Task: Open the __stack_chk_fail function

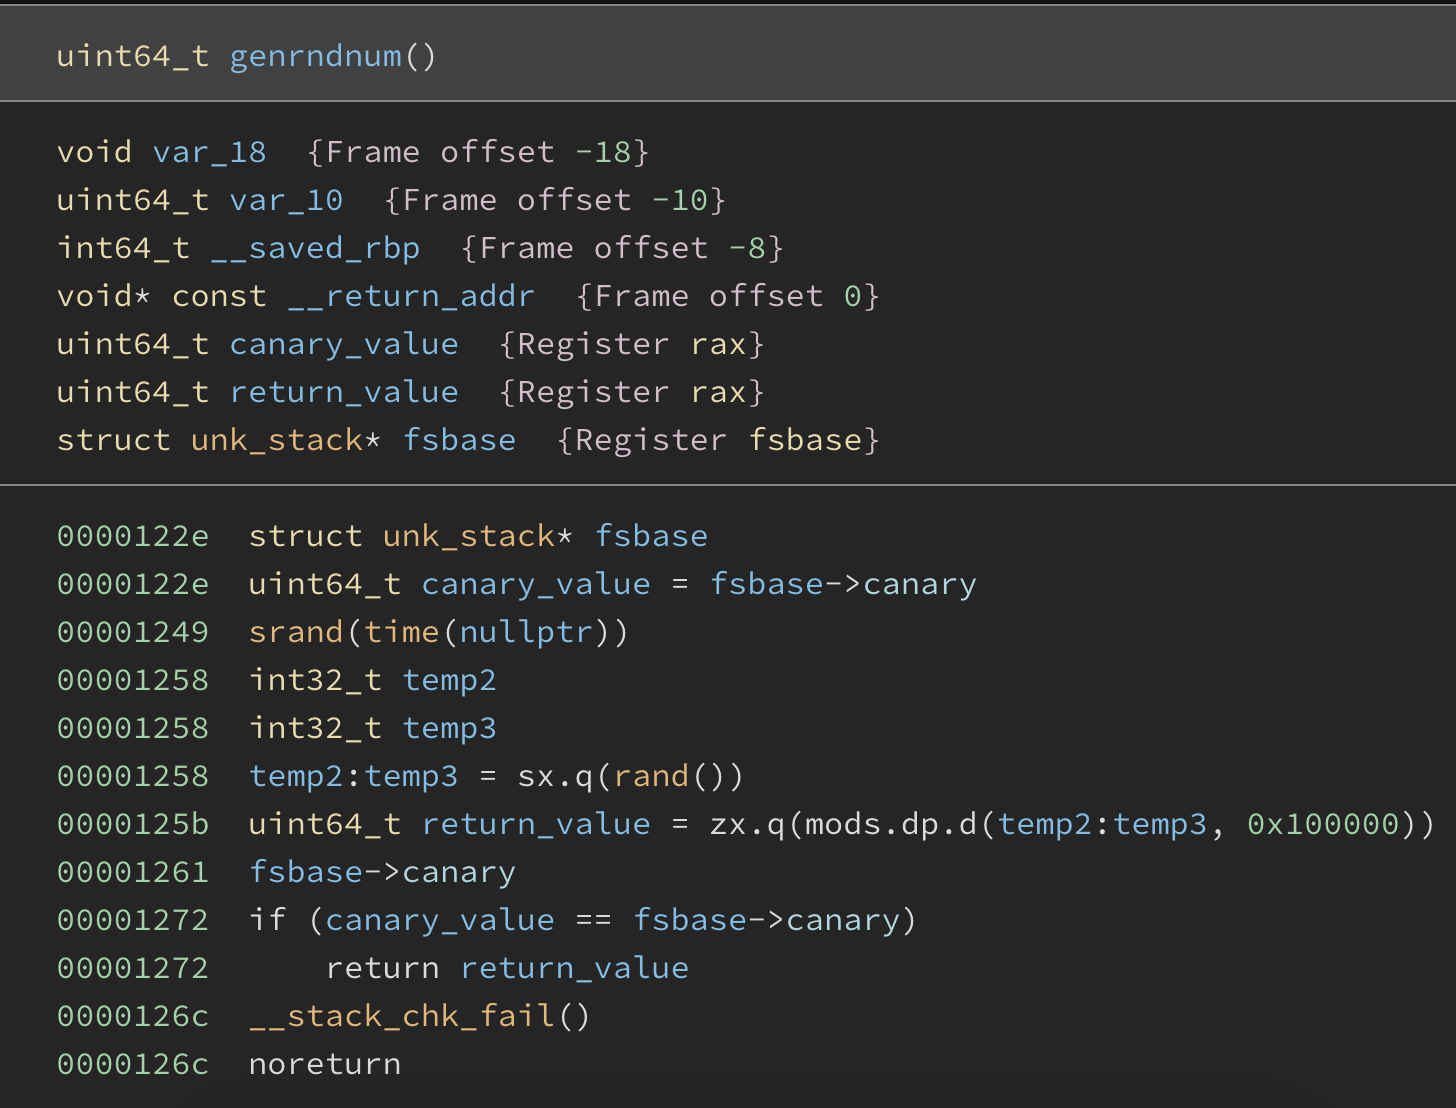Action: [x=401, y=1016]
